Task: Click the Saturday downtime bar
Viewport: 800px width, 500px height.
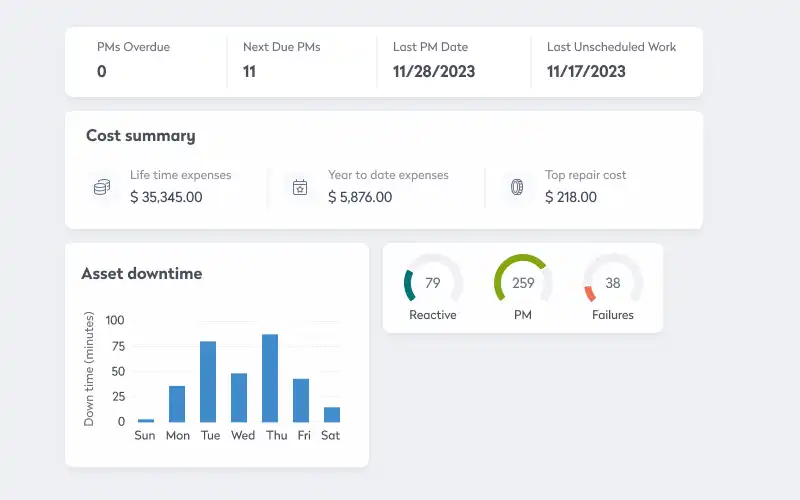Action: (332, 414)
